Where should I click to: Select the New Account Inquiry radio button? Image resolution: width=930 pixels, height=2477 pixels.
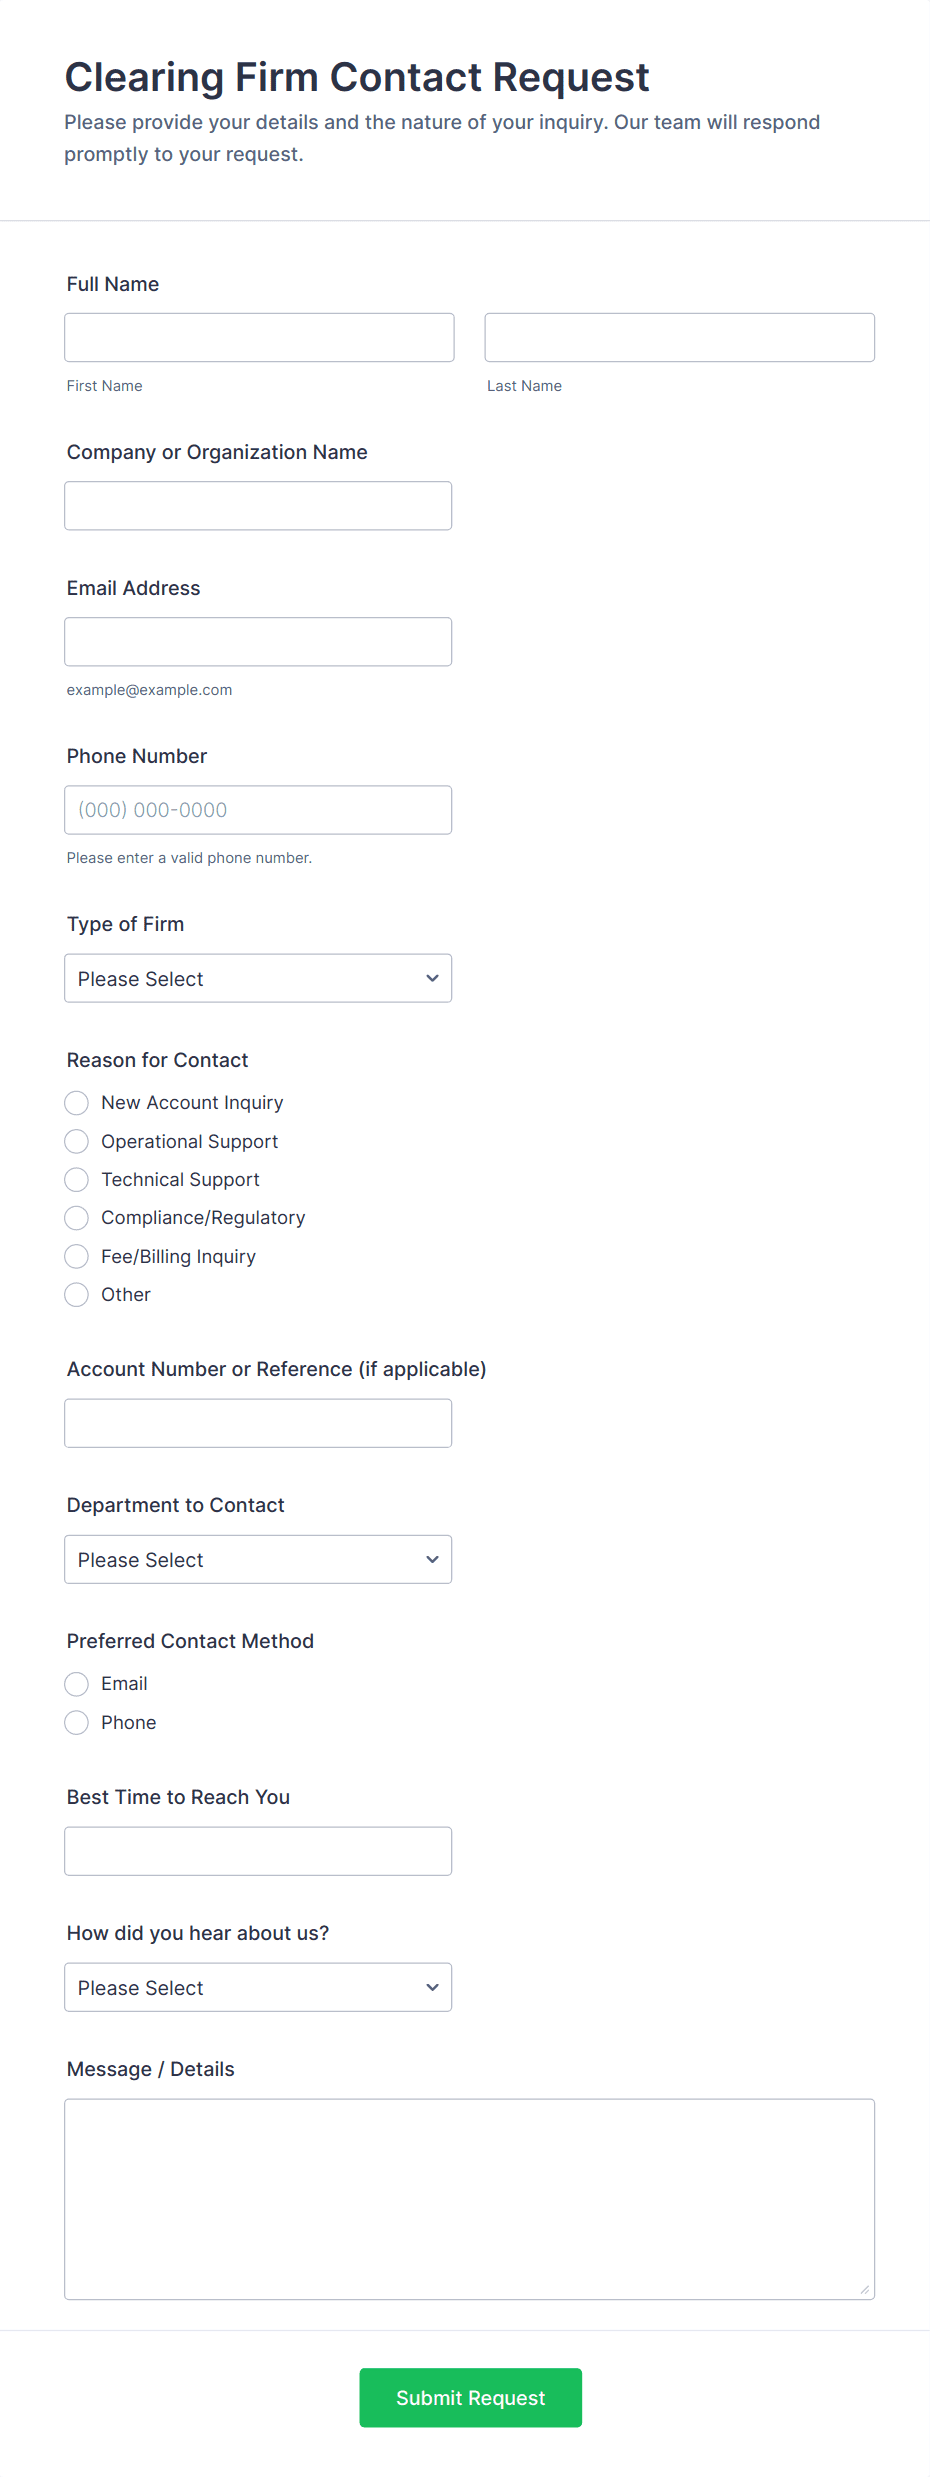pos(76,1102)
